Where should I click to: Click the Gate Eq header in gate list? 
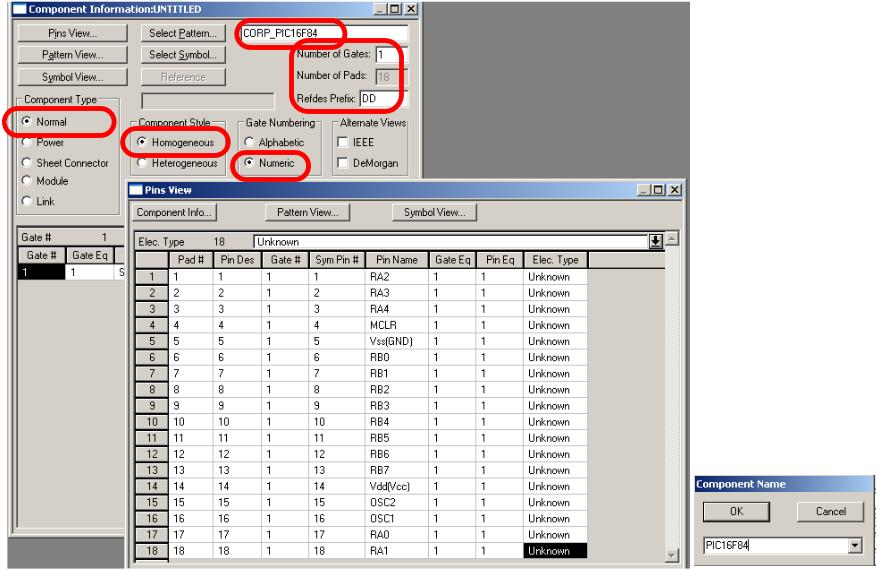(89, 256)
